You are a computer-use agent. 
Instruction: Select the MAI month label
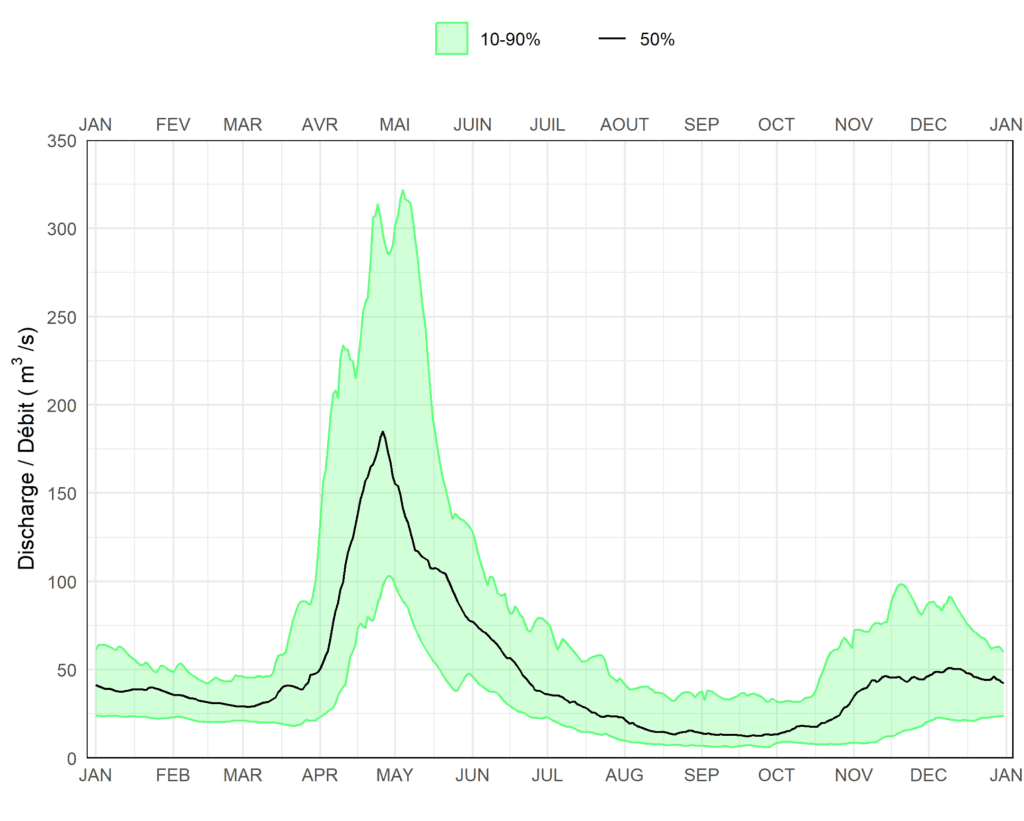pyautogui.click(x=394, y=125)
